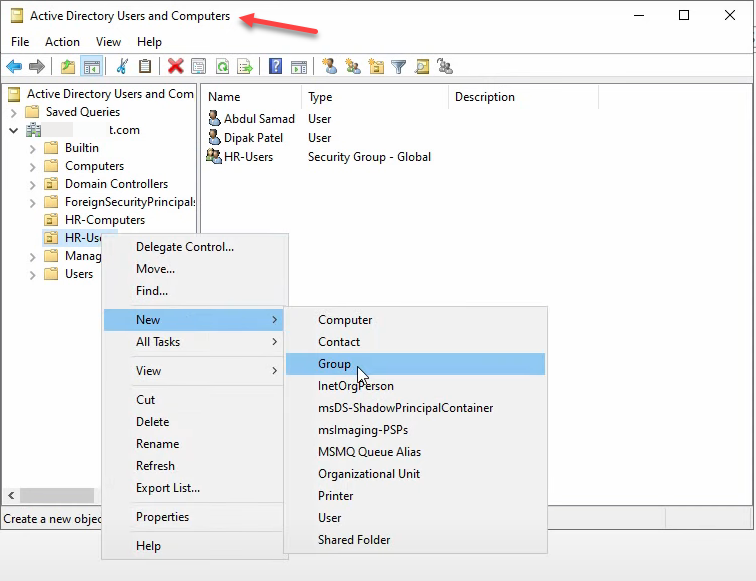Toggle Show/Hide Console Tree icon
This screenshot has height=581, width=756.
(x=92, y=66)
